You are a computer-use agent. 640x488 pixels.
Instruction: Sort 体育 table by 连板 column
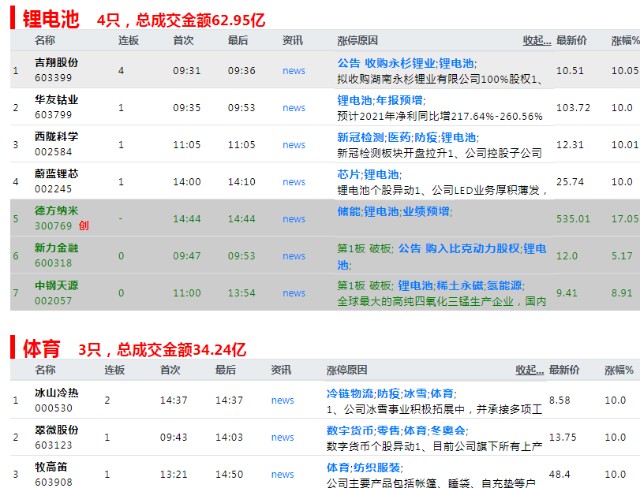point(115,370)
